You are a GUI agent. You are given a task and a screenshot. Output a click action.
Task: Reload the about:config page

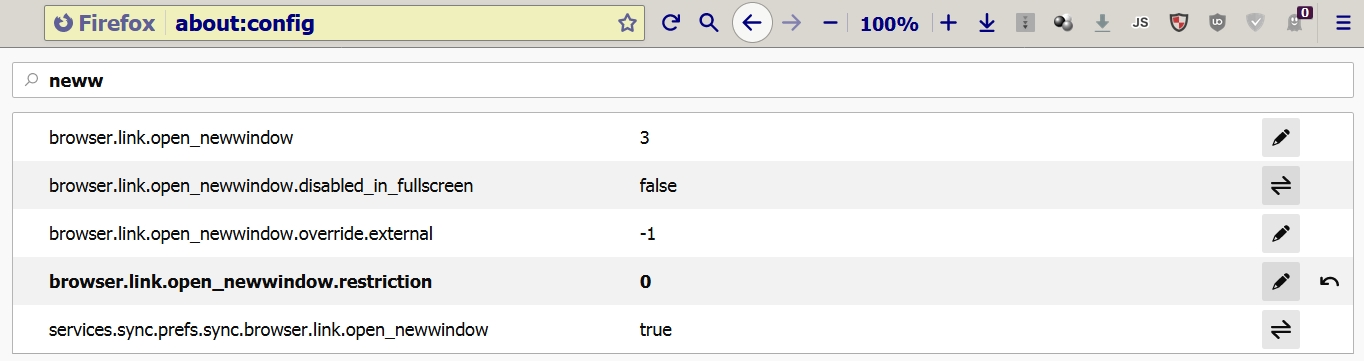[x=671, y=23]
